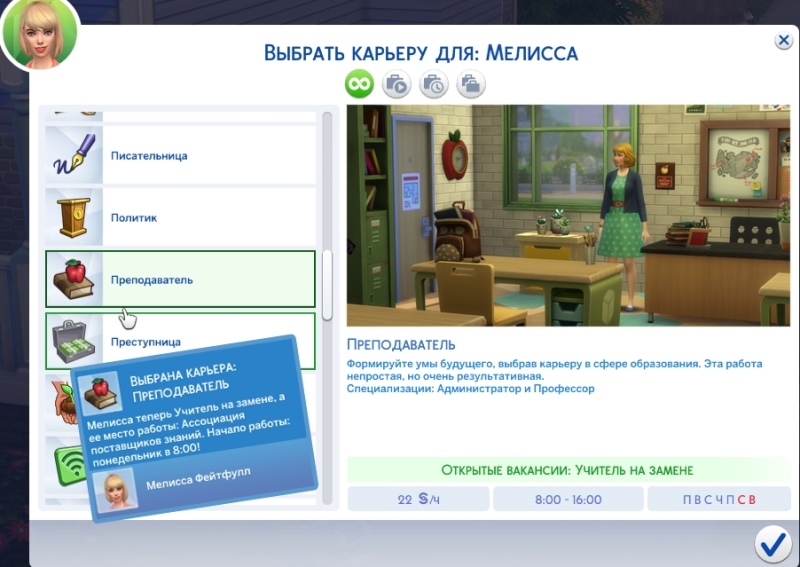Filter careers by multiple briefcases icon
The width and height of the screenshot is (800, 567).
[471, 84]
